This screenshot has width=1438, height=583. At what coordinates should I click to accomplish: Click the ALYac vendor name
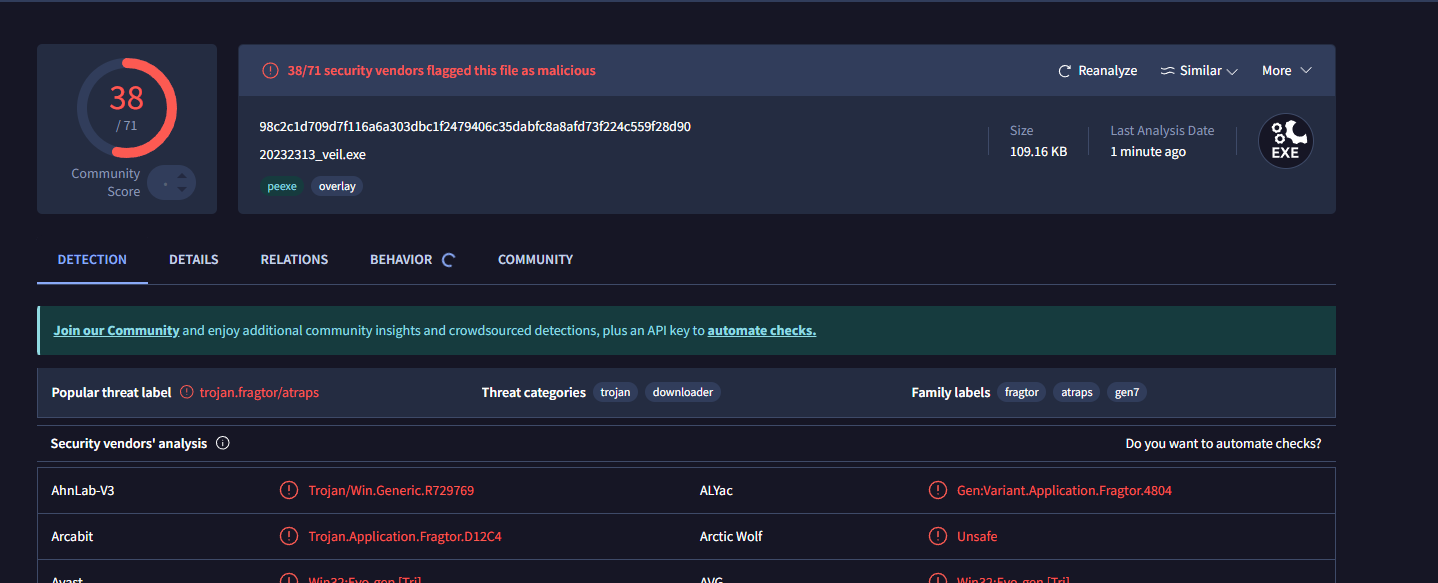click(716, 491)
